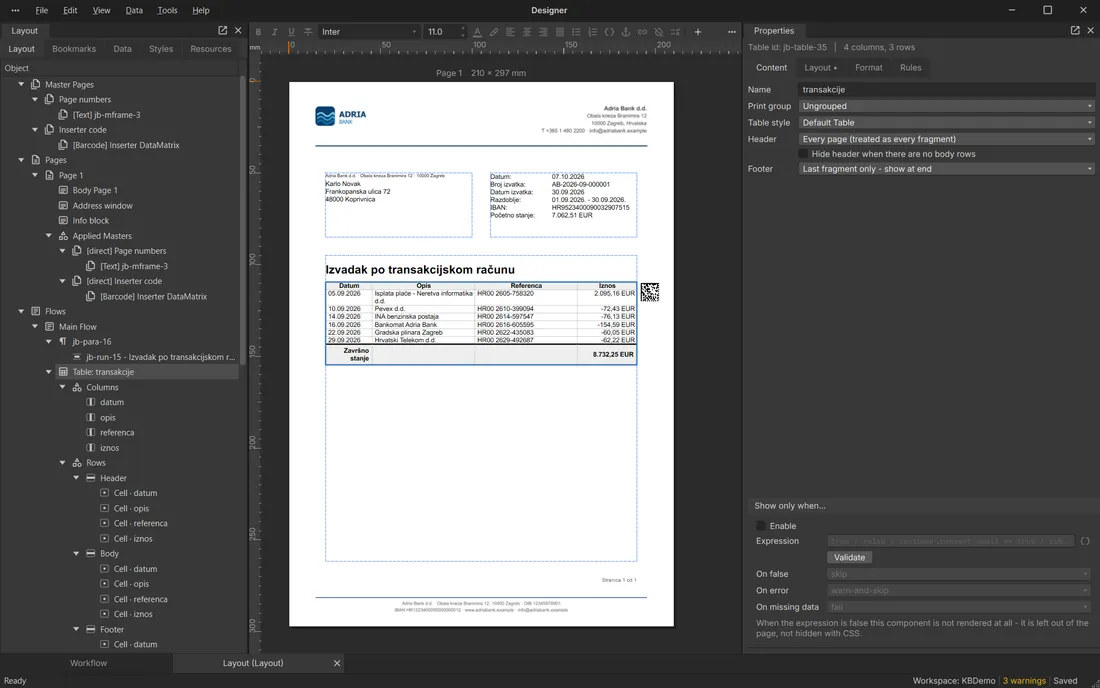This screenshot has width=1100, height=688.
Task: Click the Validate button
Action: pyautogui.click(x=849, y=558)
